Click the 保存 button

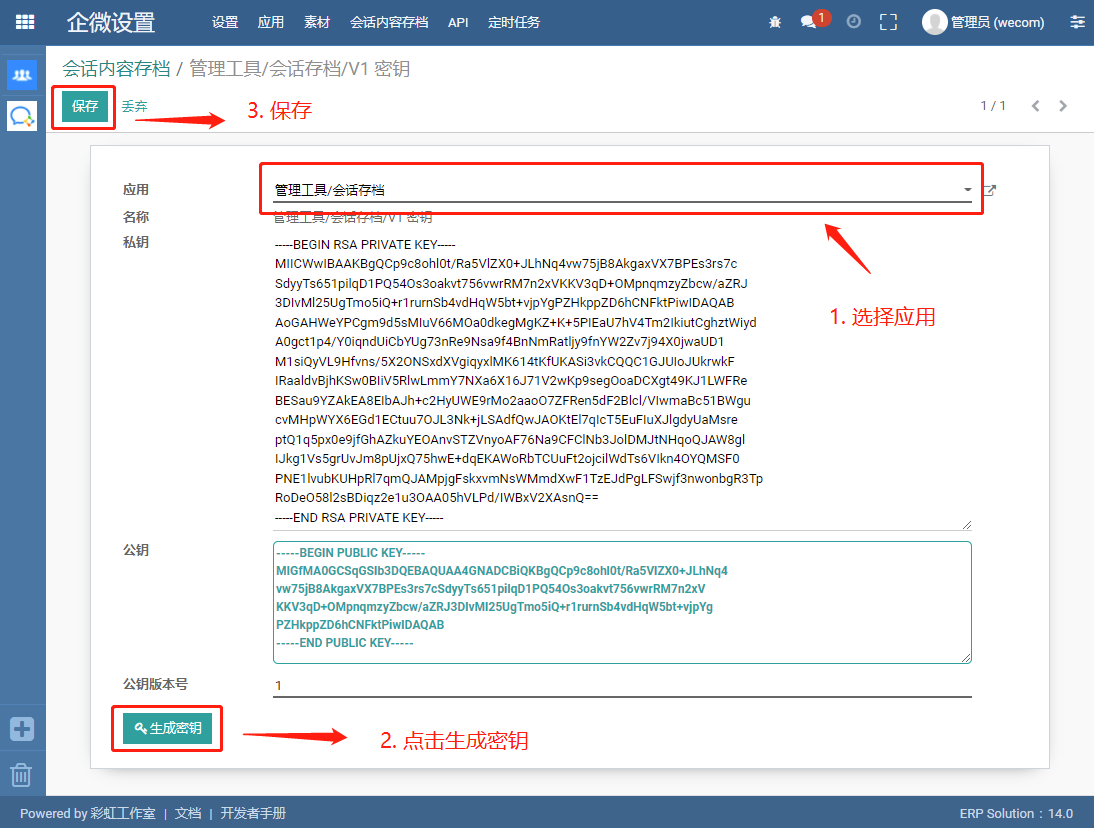84,107
